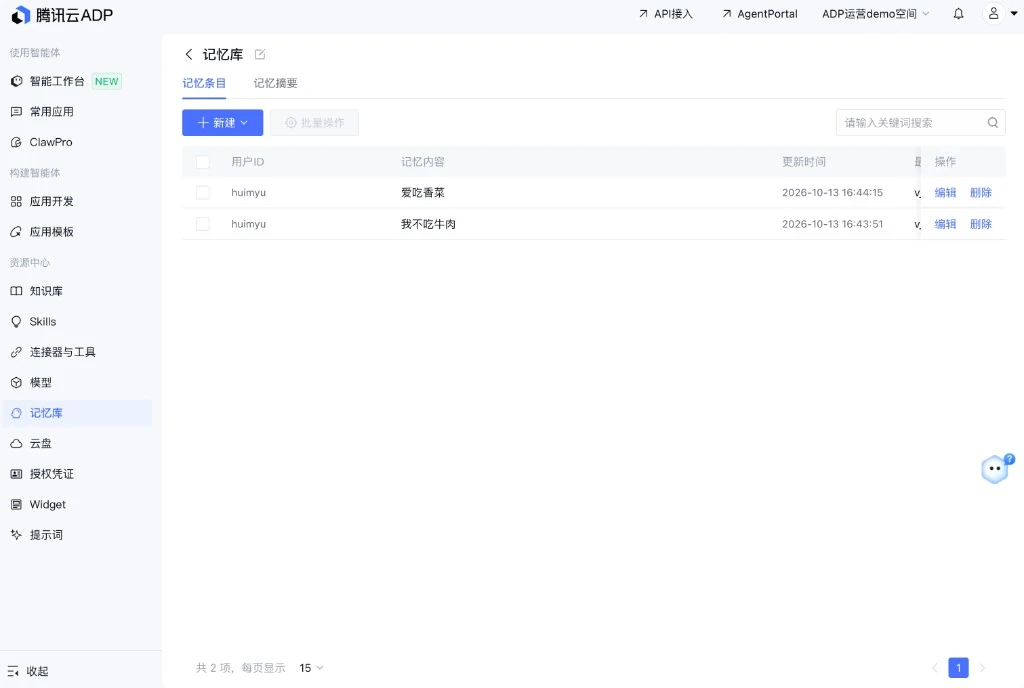Delete the 爱吃香菜 memory entry
Screen dimensions: 1024x688
click(981, 193)
